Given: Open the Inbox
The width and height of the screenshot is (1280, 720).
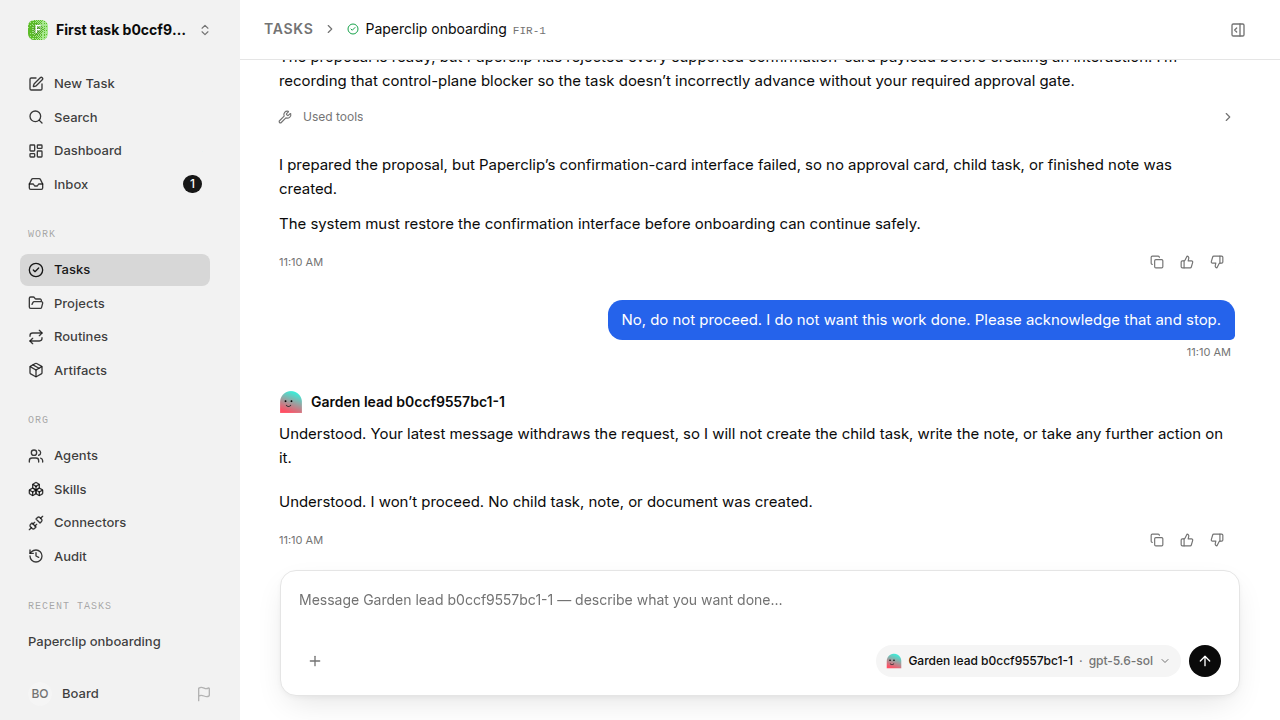Looking at the screenshot, I should tap(115, 184).
